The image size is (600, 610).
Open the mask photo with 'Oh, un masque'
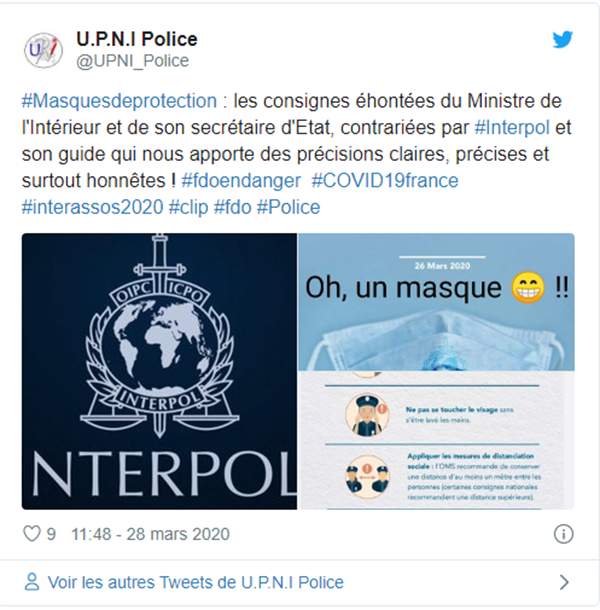pos(436,301)
